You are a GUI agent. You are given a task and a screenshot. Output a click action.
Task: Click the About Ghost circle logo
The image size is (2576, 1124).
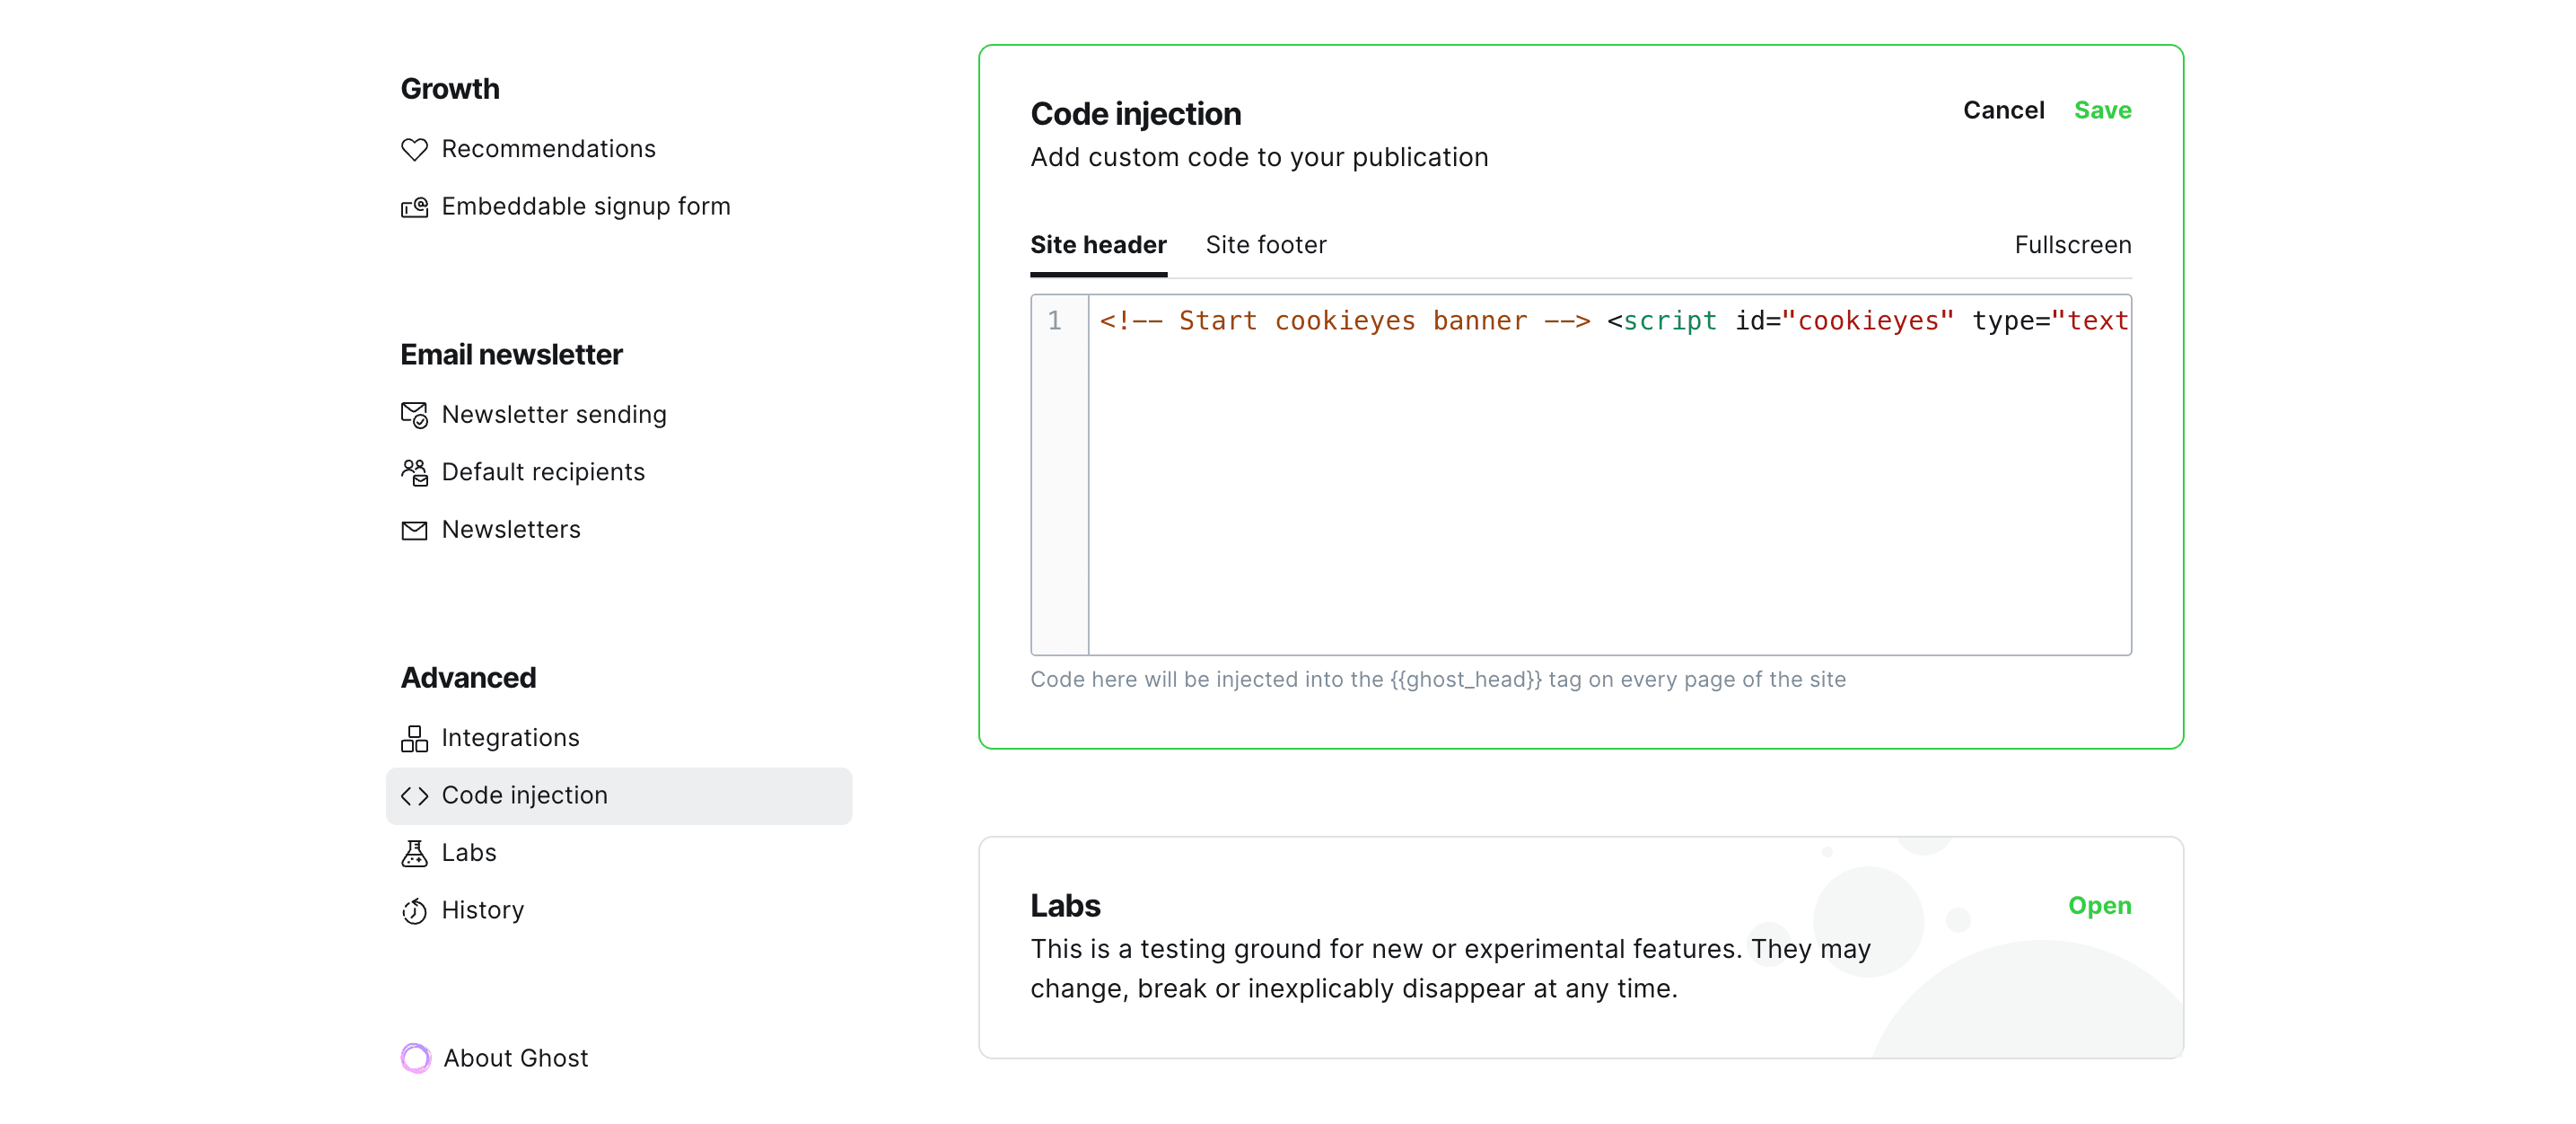416,1058
